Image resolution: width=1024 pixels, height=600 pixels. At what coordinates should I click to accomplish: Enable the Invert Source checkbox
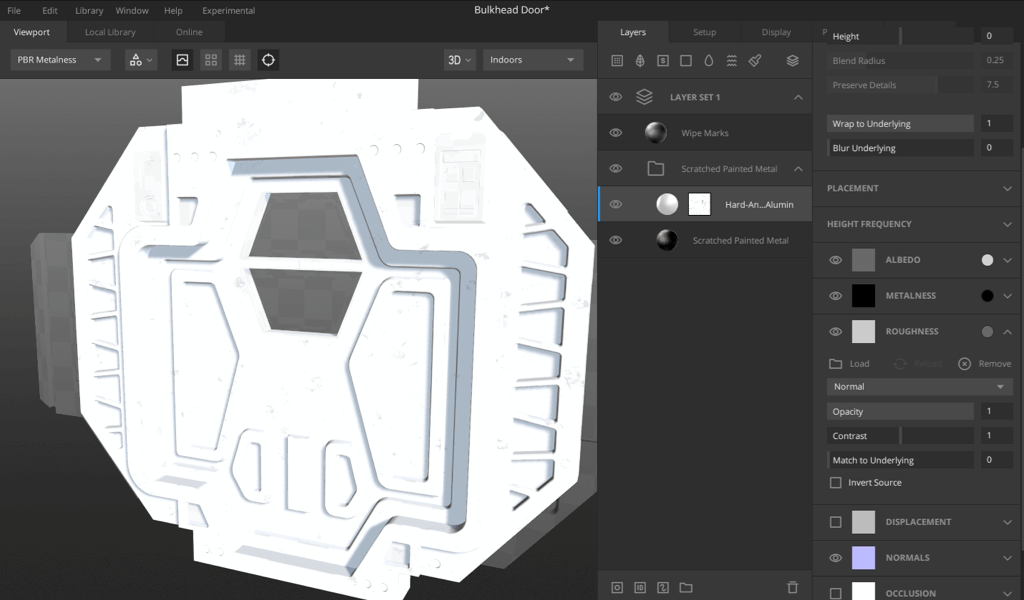[x=836, y=483]
